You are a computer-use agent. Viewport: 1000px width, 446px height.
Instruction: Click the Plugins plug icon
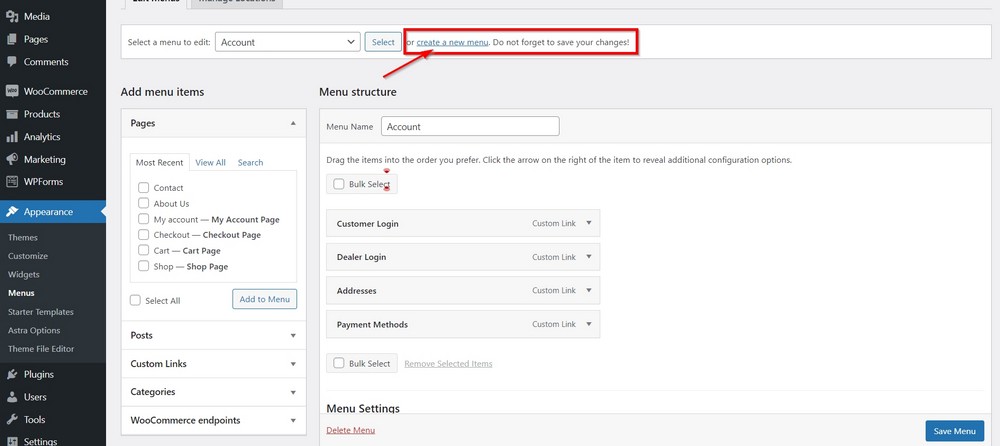(12, 375)
